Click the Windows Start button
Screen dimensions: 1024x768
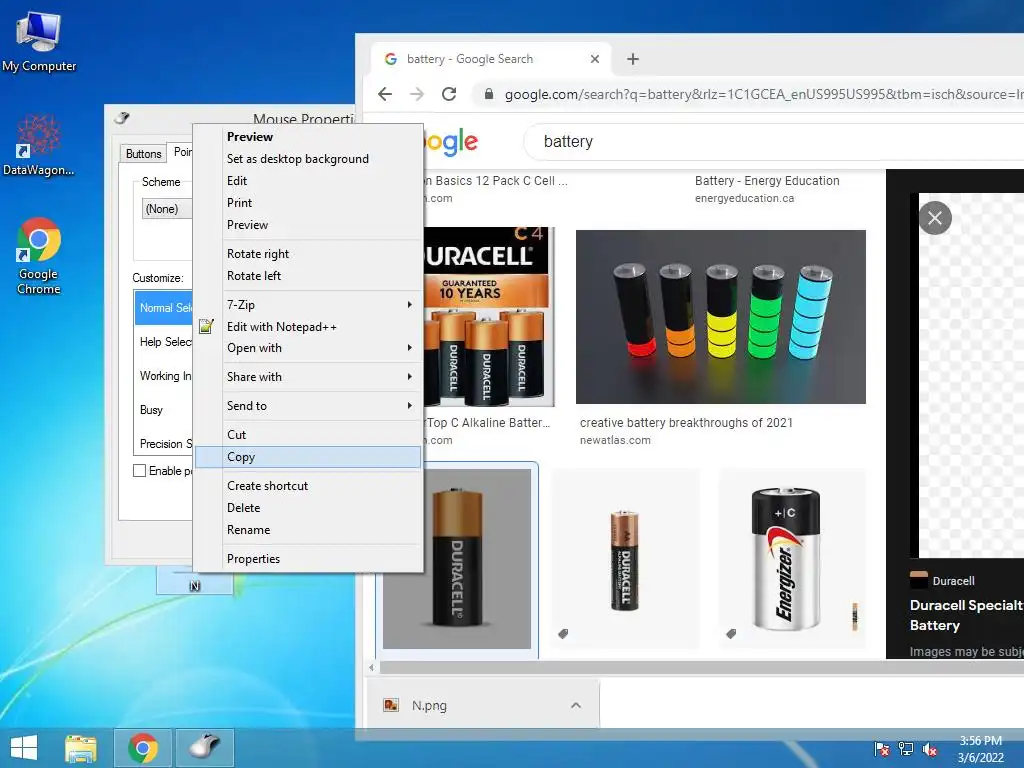(24, 748)
